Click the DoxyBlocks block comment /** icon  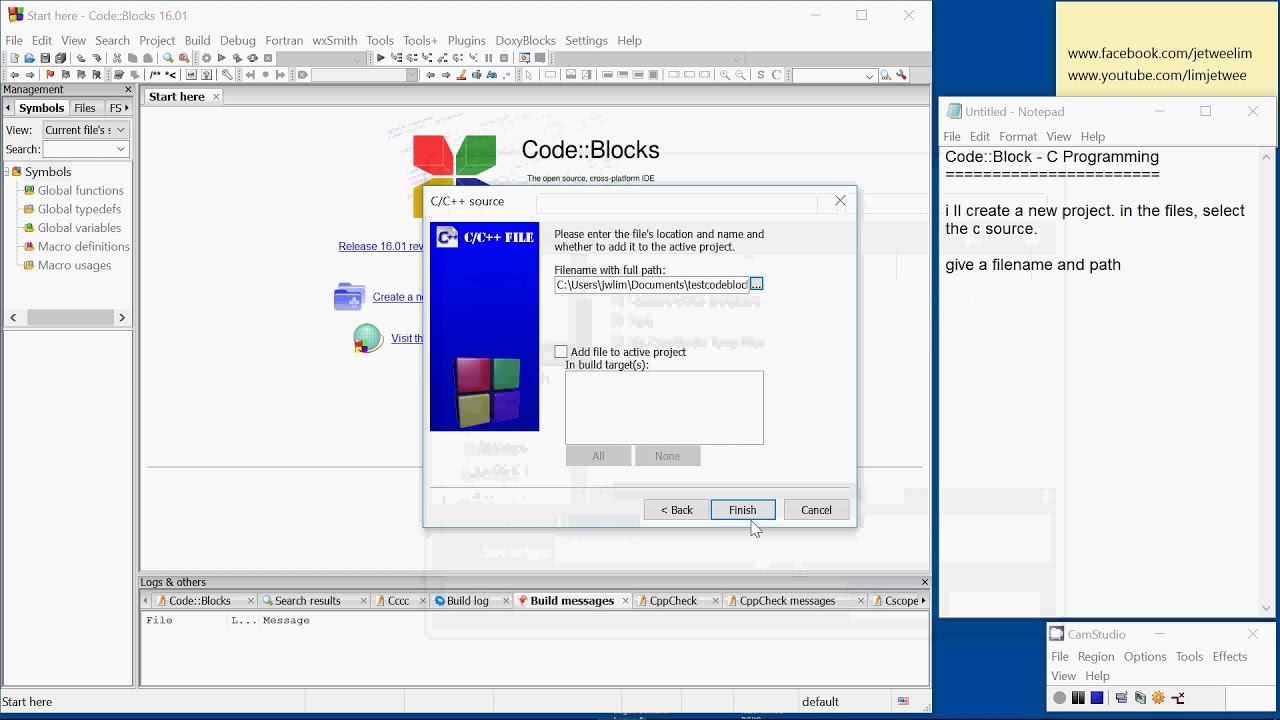coord(155,75)
